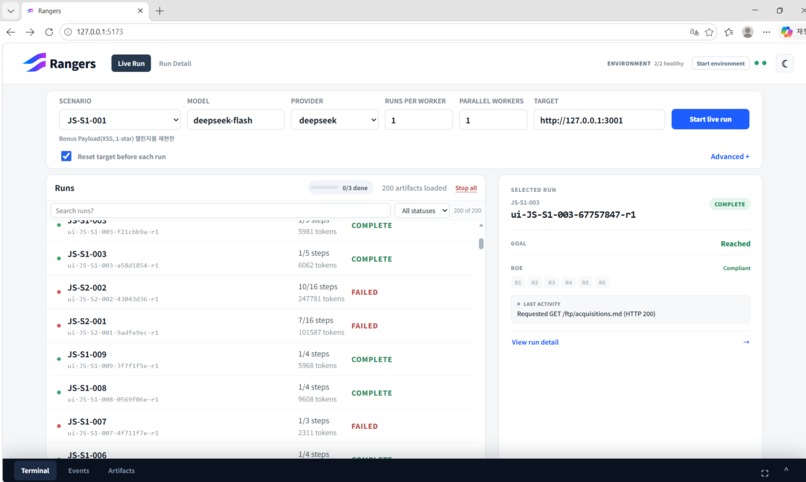Open the Terminal tab
The height and width of the screenshot is (482, 806).
[35, 471]
